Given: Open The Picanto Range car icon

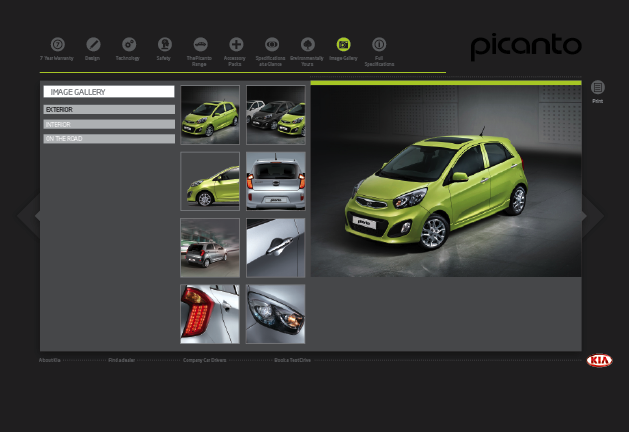Looking at the screenshot, I should coord(200,44).
